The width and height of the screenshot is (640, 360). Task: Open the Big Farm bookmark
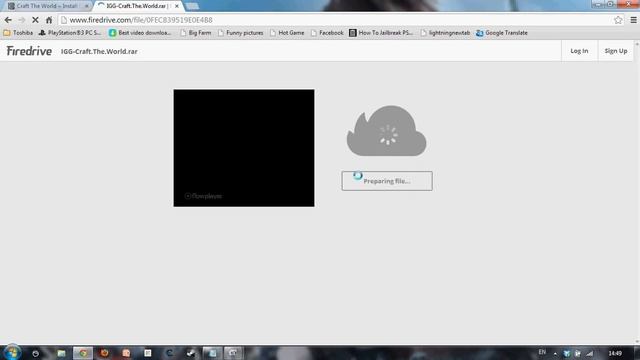click(x=196, y=33)
